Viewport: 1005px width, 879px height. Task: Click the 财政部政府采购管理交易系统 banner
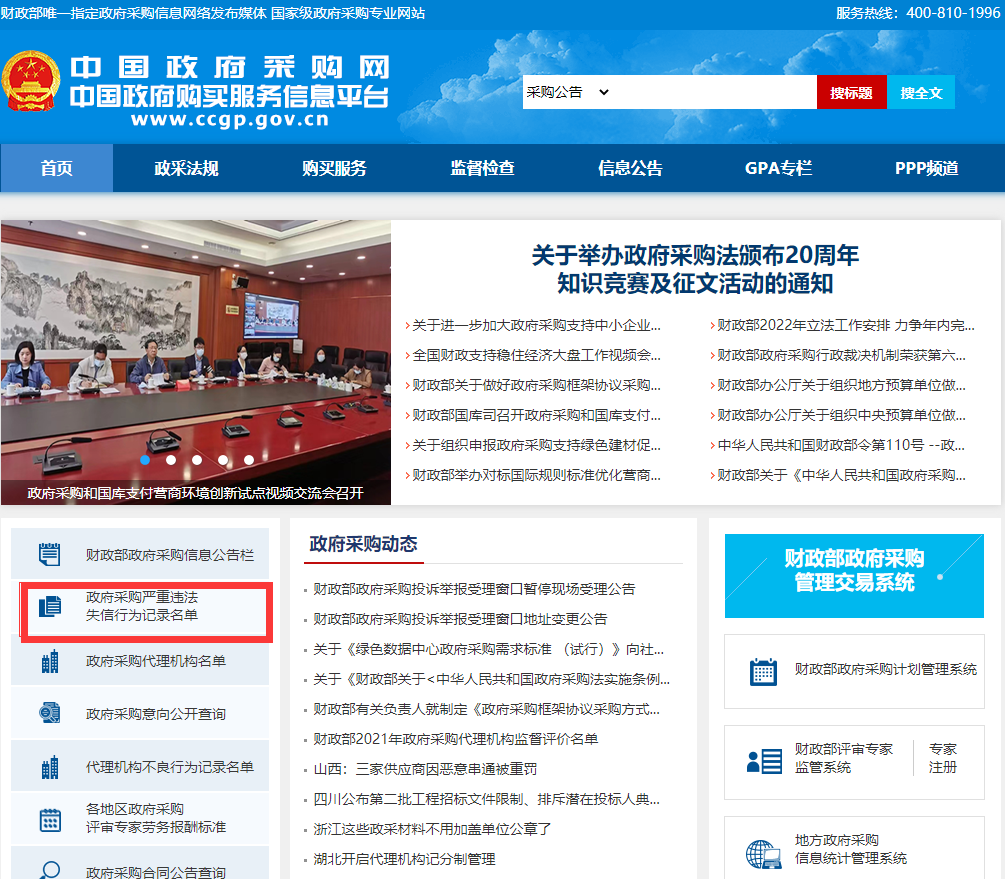click(x=854, y=576)
